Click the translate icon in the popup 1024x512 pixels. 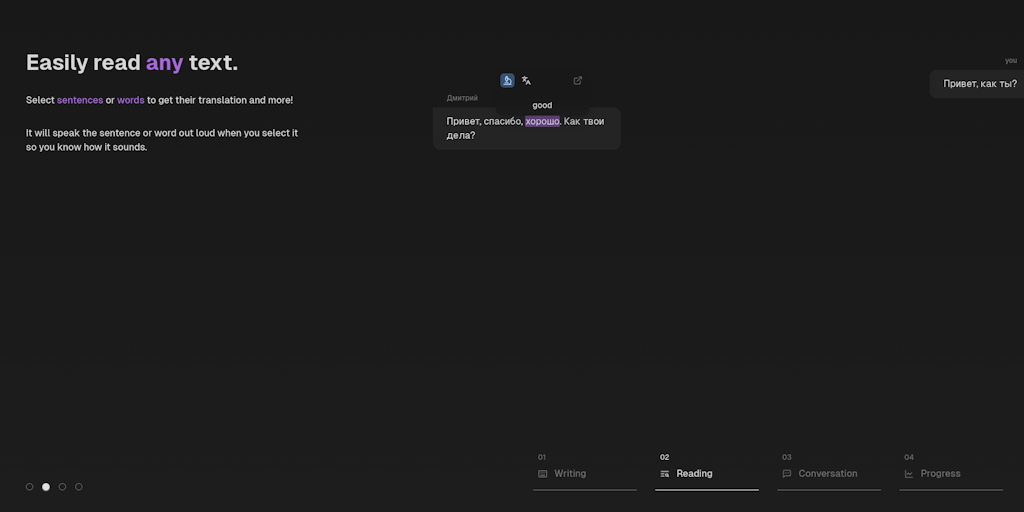tap(526, 81)
